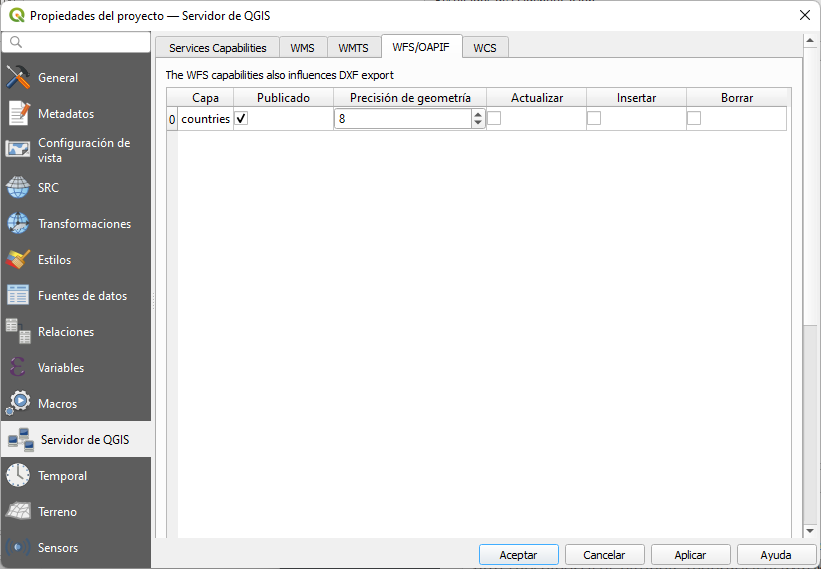
Task: Enable Insertar for countries layer
Action: pyautogui.click(x=594, y=119)
